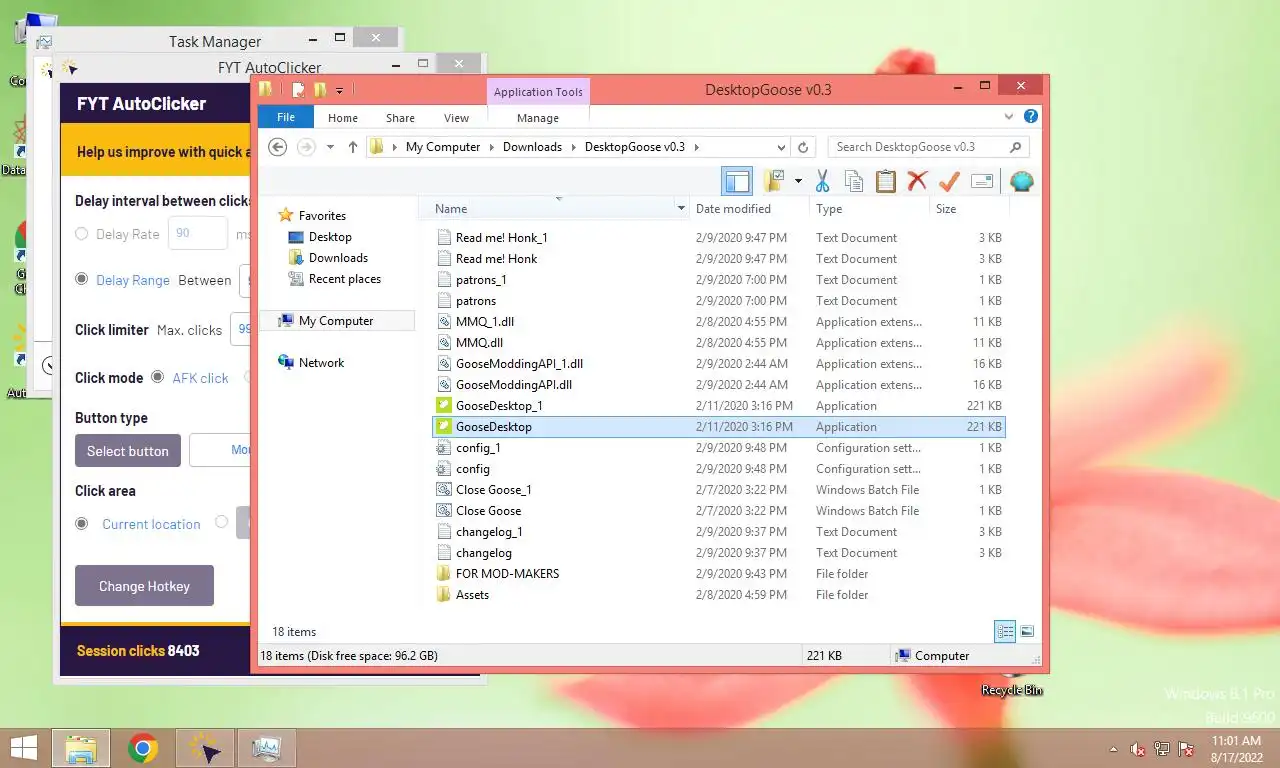Click the Change Hotkey button
Screen dimensions: 1280x768
pyautogui.click(x=144, y=586)
